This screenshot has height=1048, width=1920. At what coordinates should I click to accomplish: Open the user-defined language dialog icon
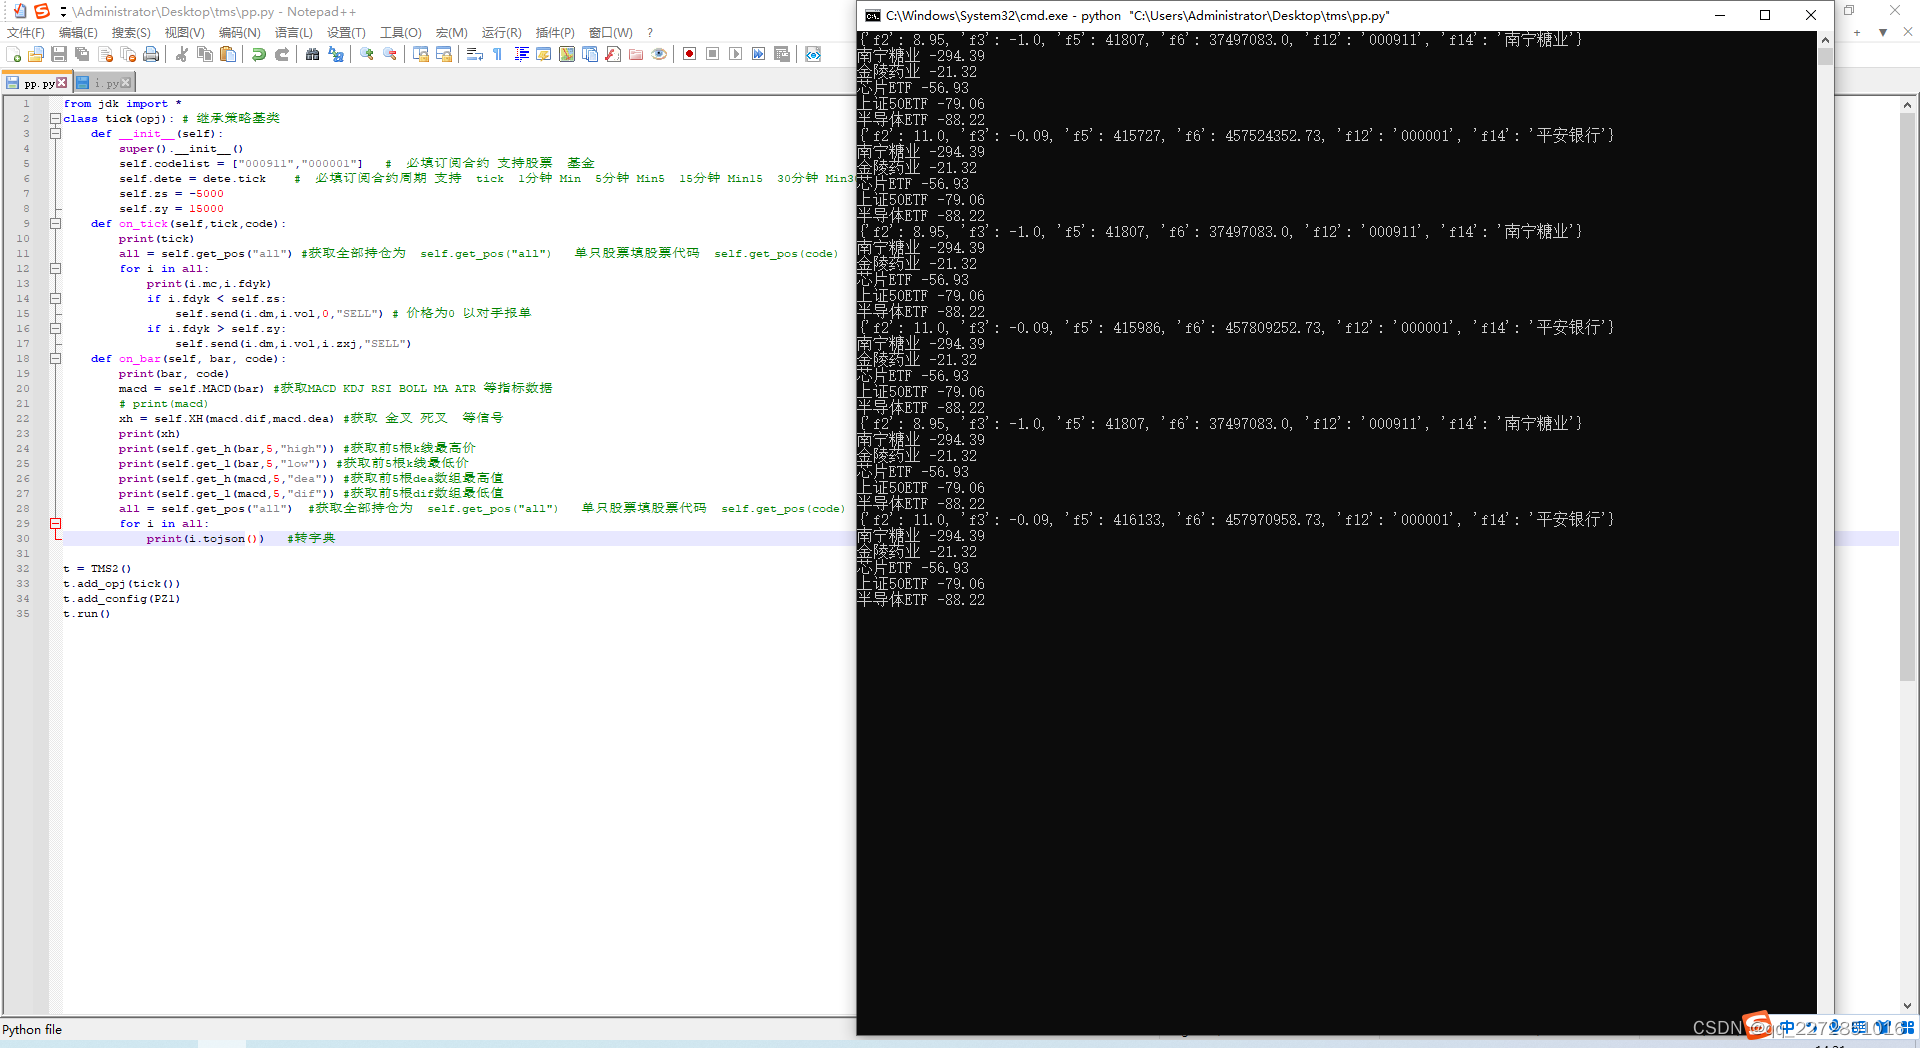click(543, 54)
